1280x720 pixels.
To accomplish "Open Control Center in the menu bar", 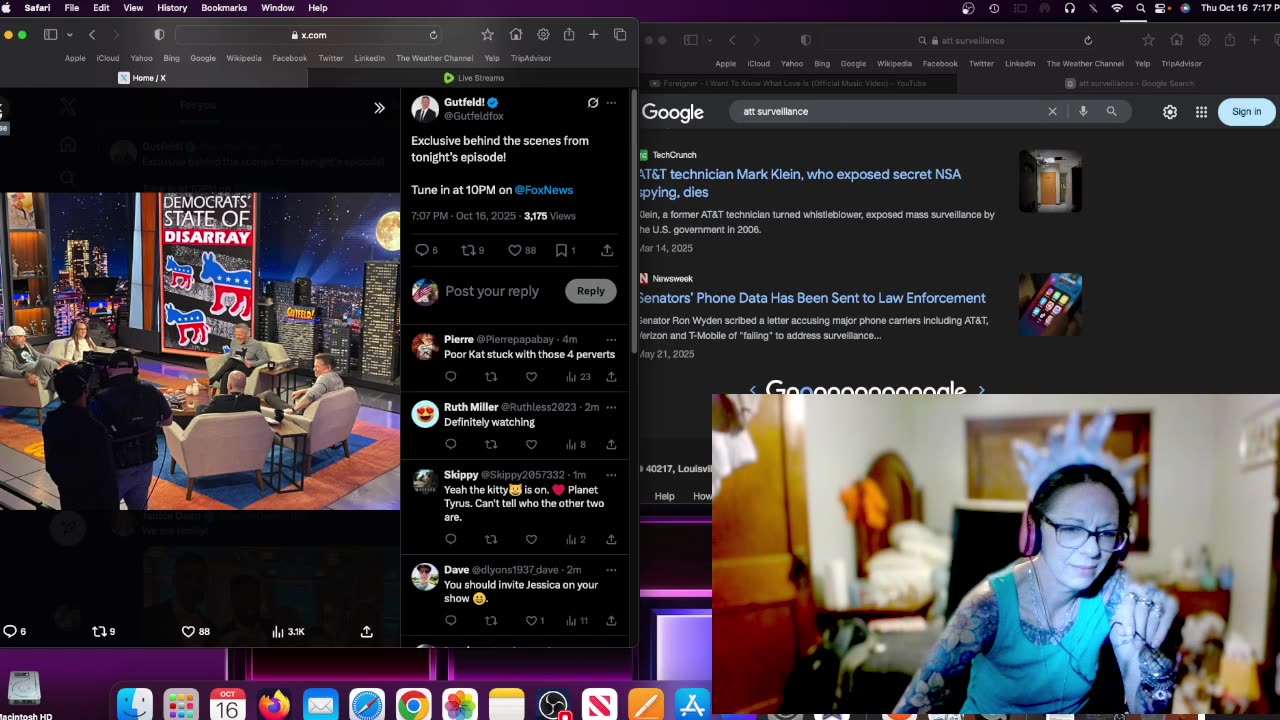I will [x=1162, y=8].
